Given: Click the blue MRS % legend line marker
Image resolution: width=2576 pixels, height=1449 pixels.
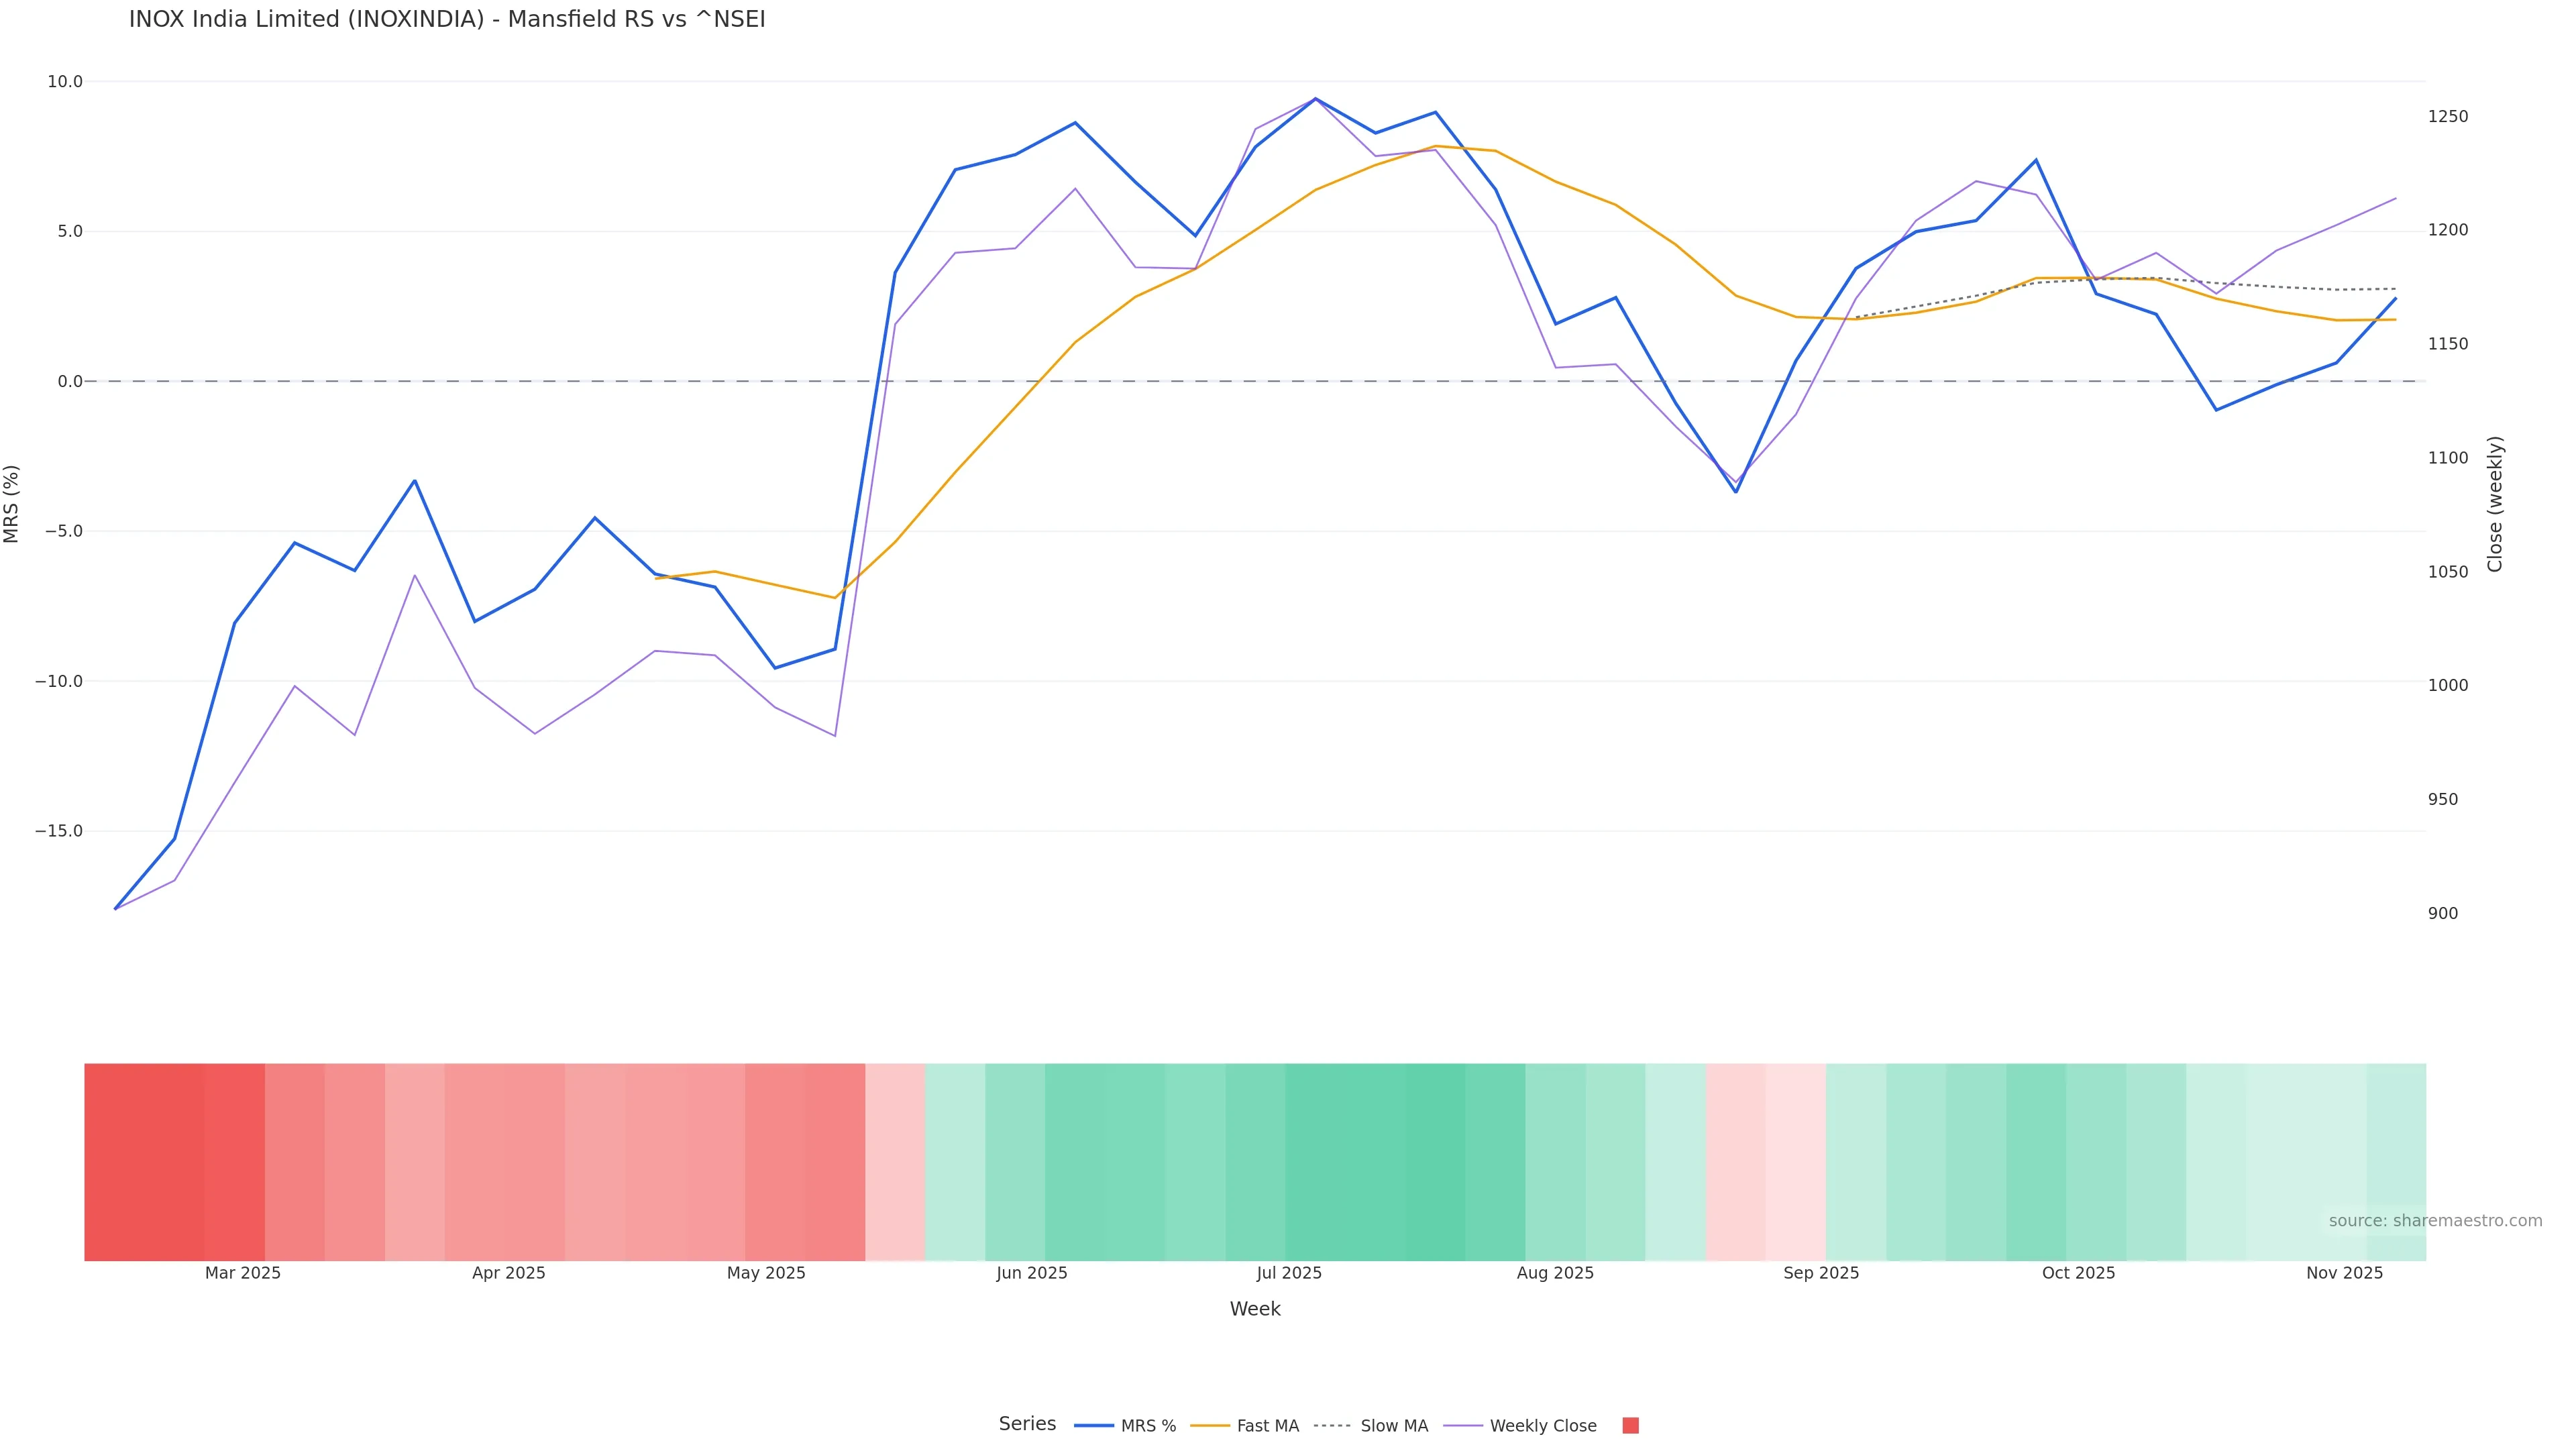Looking at the screenshot, I should [1094, 1426].
